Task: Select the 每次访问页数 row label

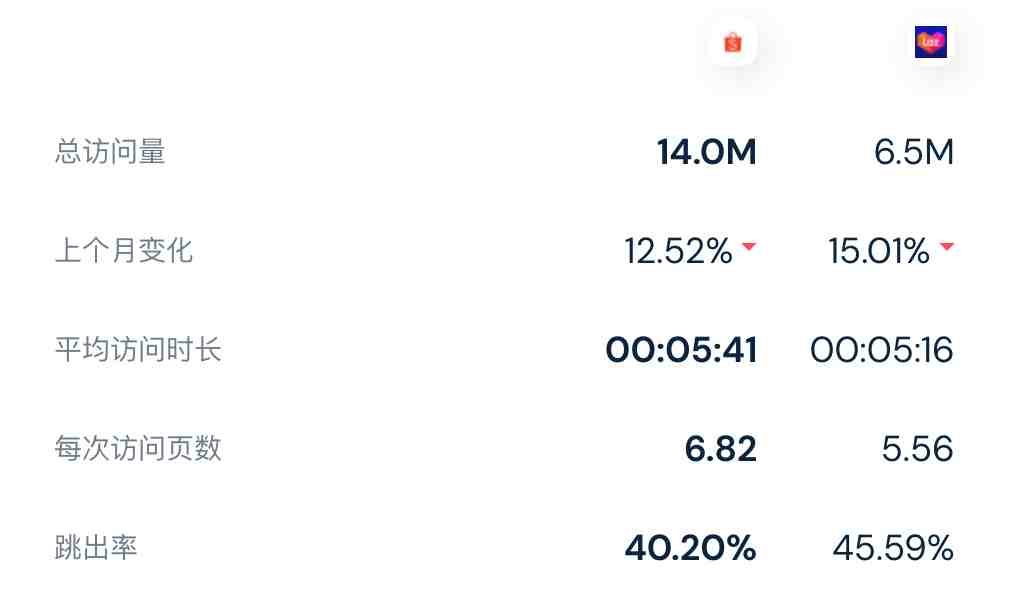Action: pos(138,448)
